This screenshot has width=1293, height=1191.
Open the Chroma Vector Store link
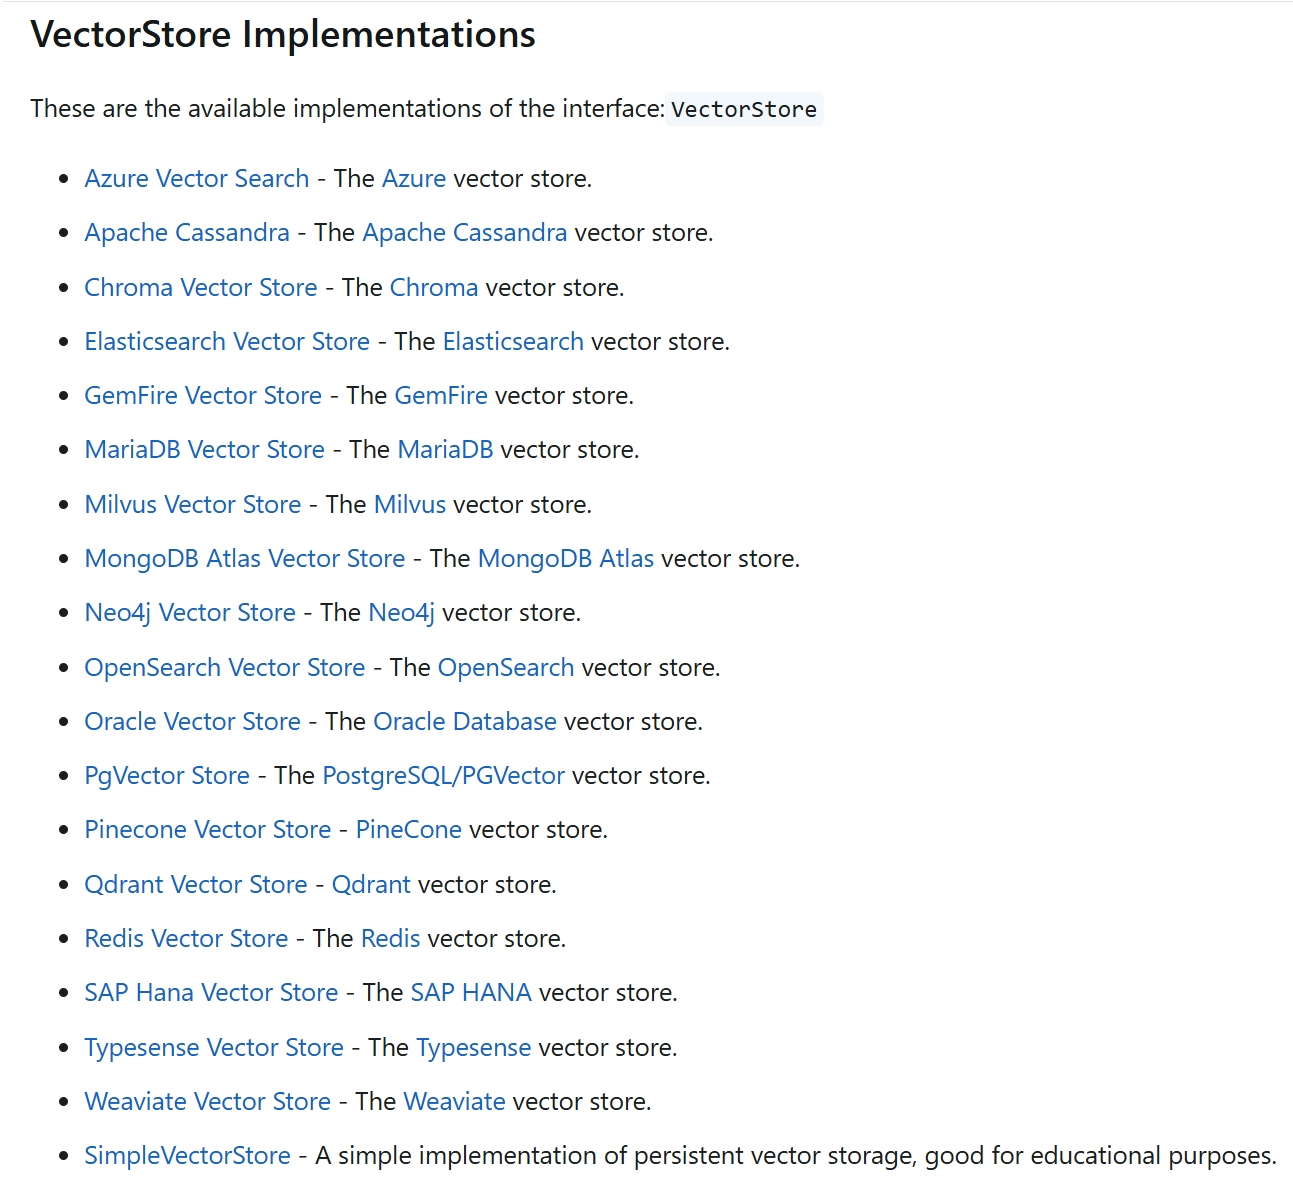[x=201, y=288]
